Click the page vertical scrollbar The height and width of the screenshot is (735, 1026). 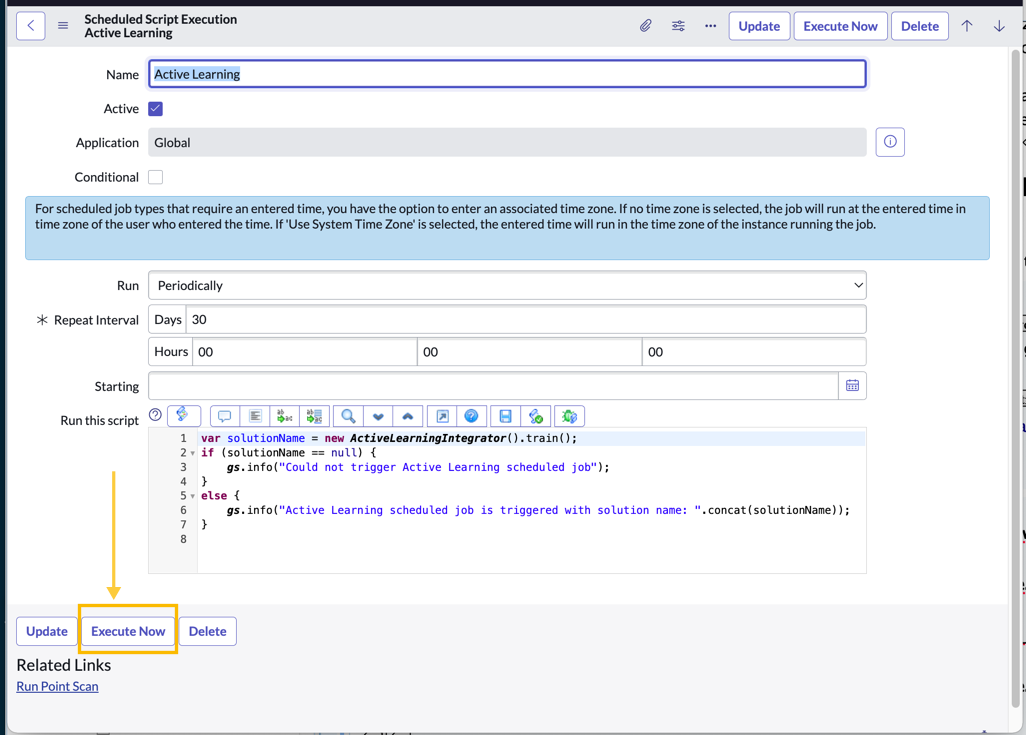tap(1016, 376)
